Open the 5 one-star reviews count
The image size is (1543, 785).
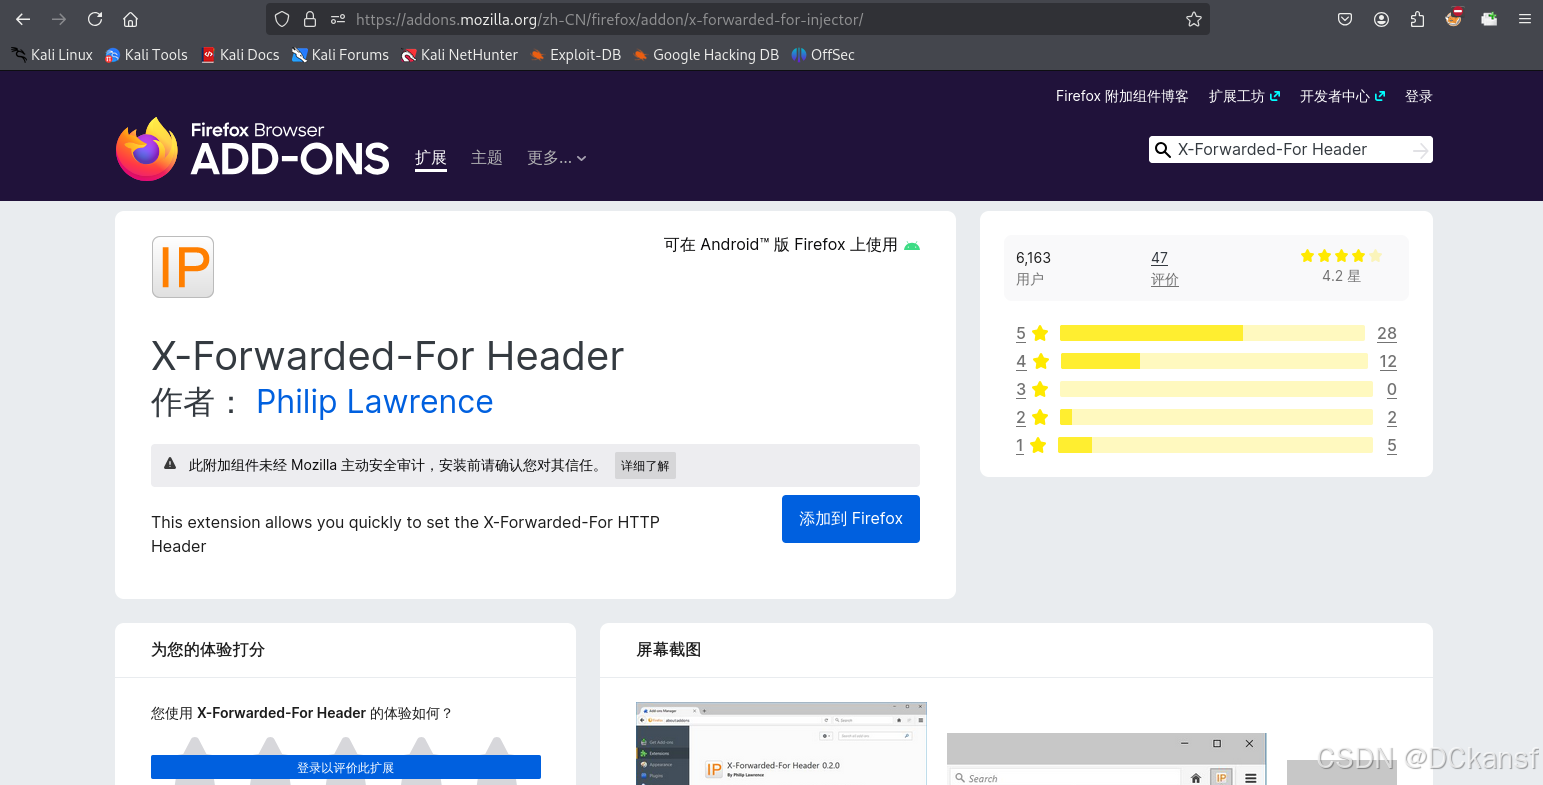click(x=1392, y=445)
